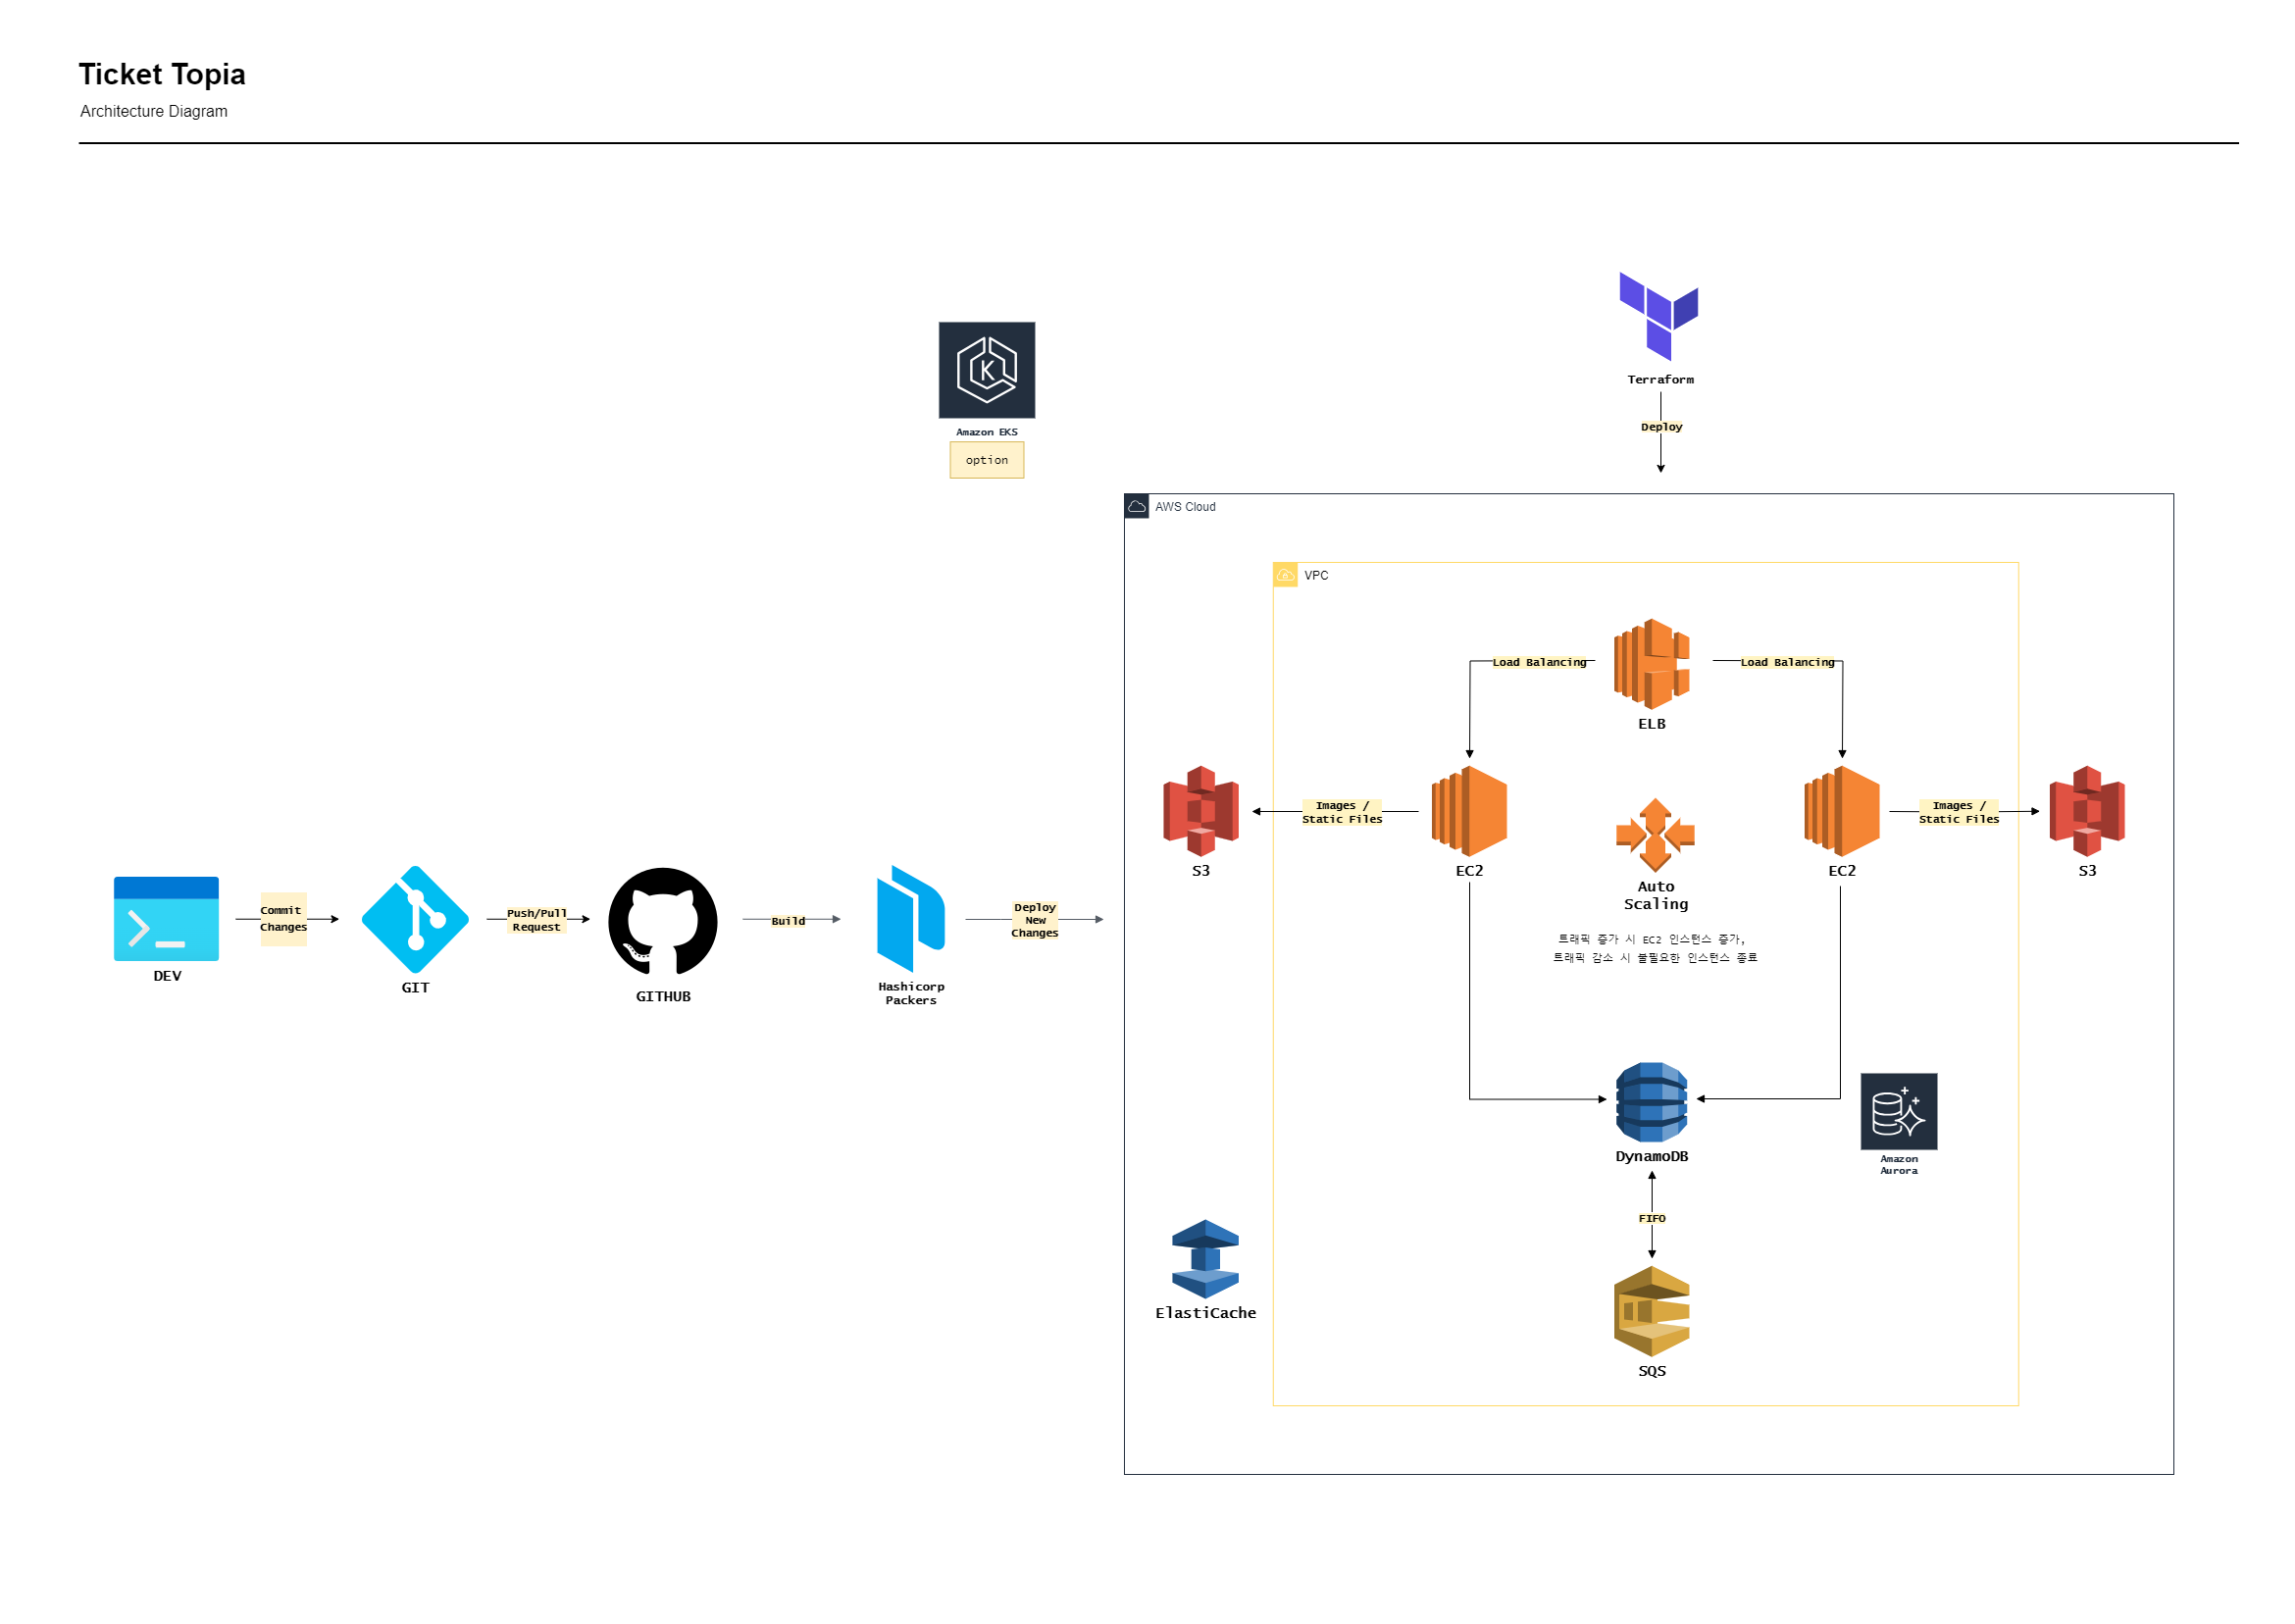Select the VPC group header icon
This screenshot has height=1624, width=2295.
(1285, 575)
